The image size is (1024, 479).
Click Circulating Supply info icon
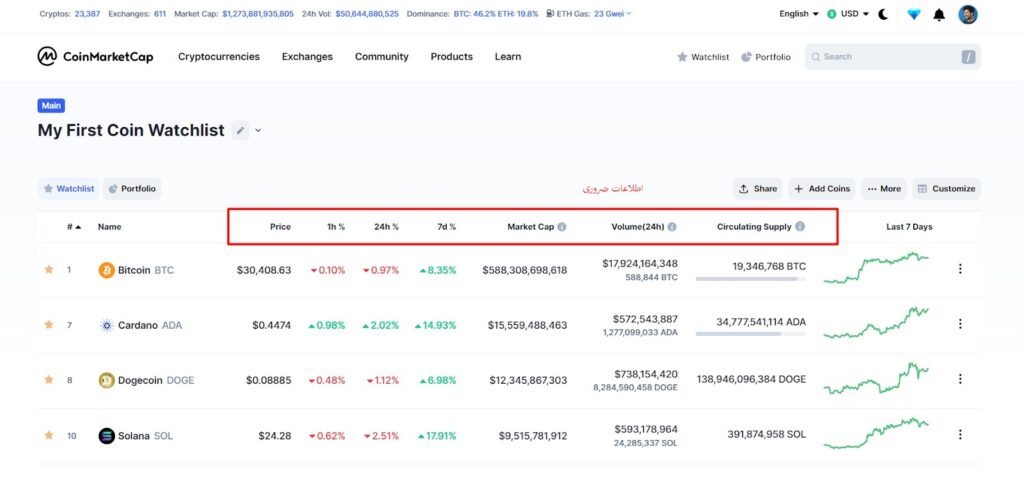pos(800,227)
